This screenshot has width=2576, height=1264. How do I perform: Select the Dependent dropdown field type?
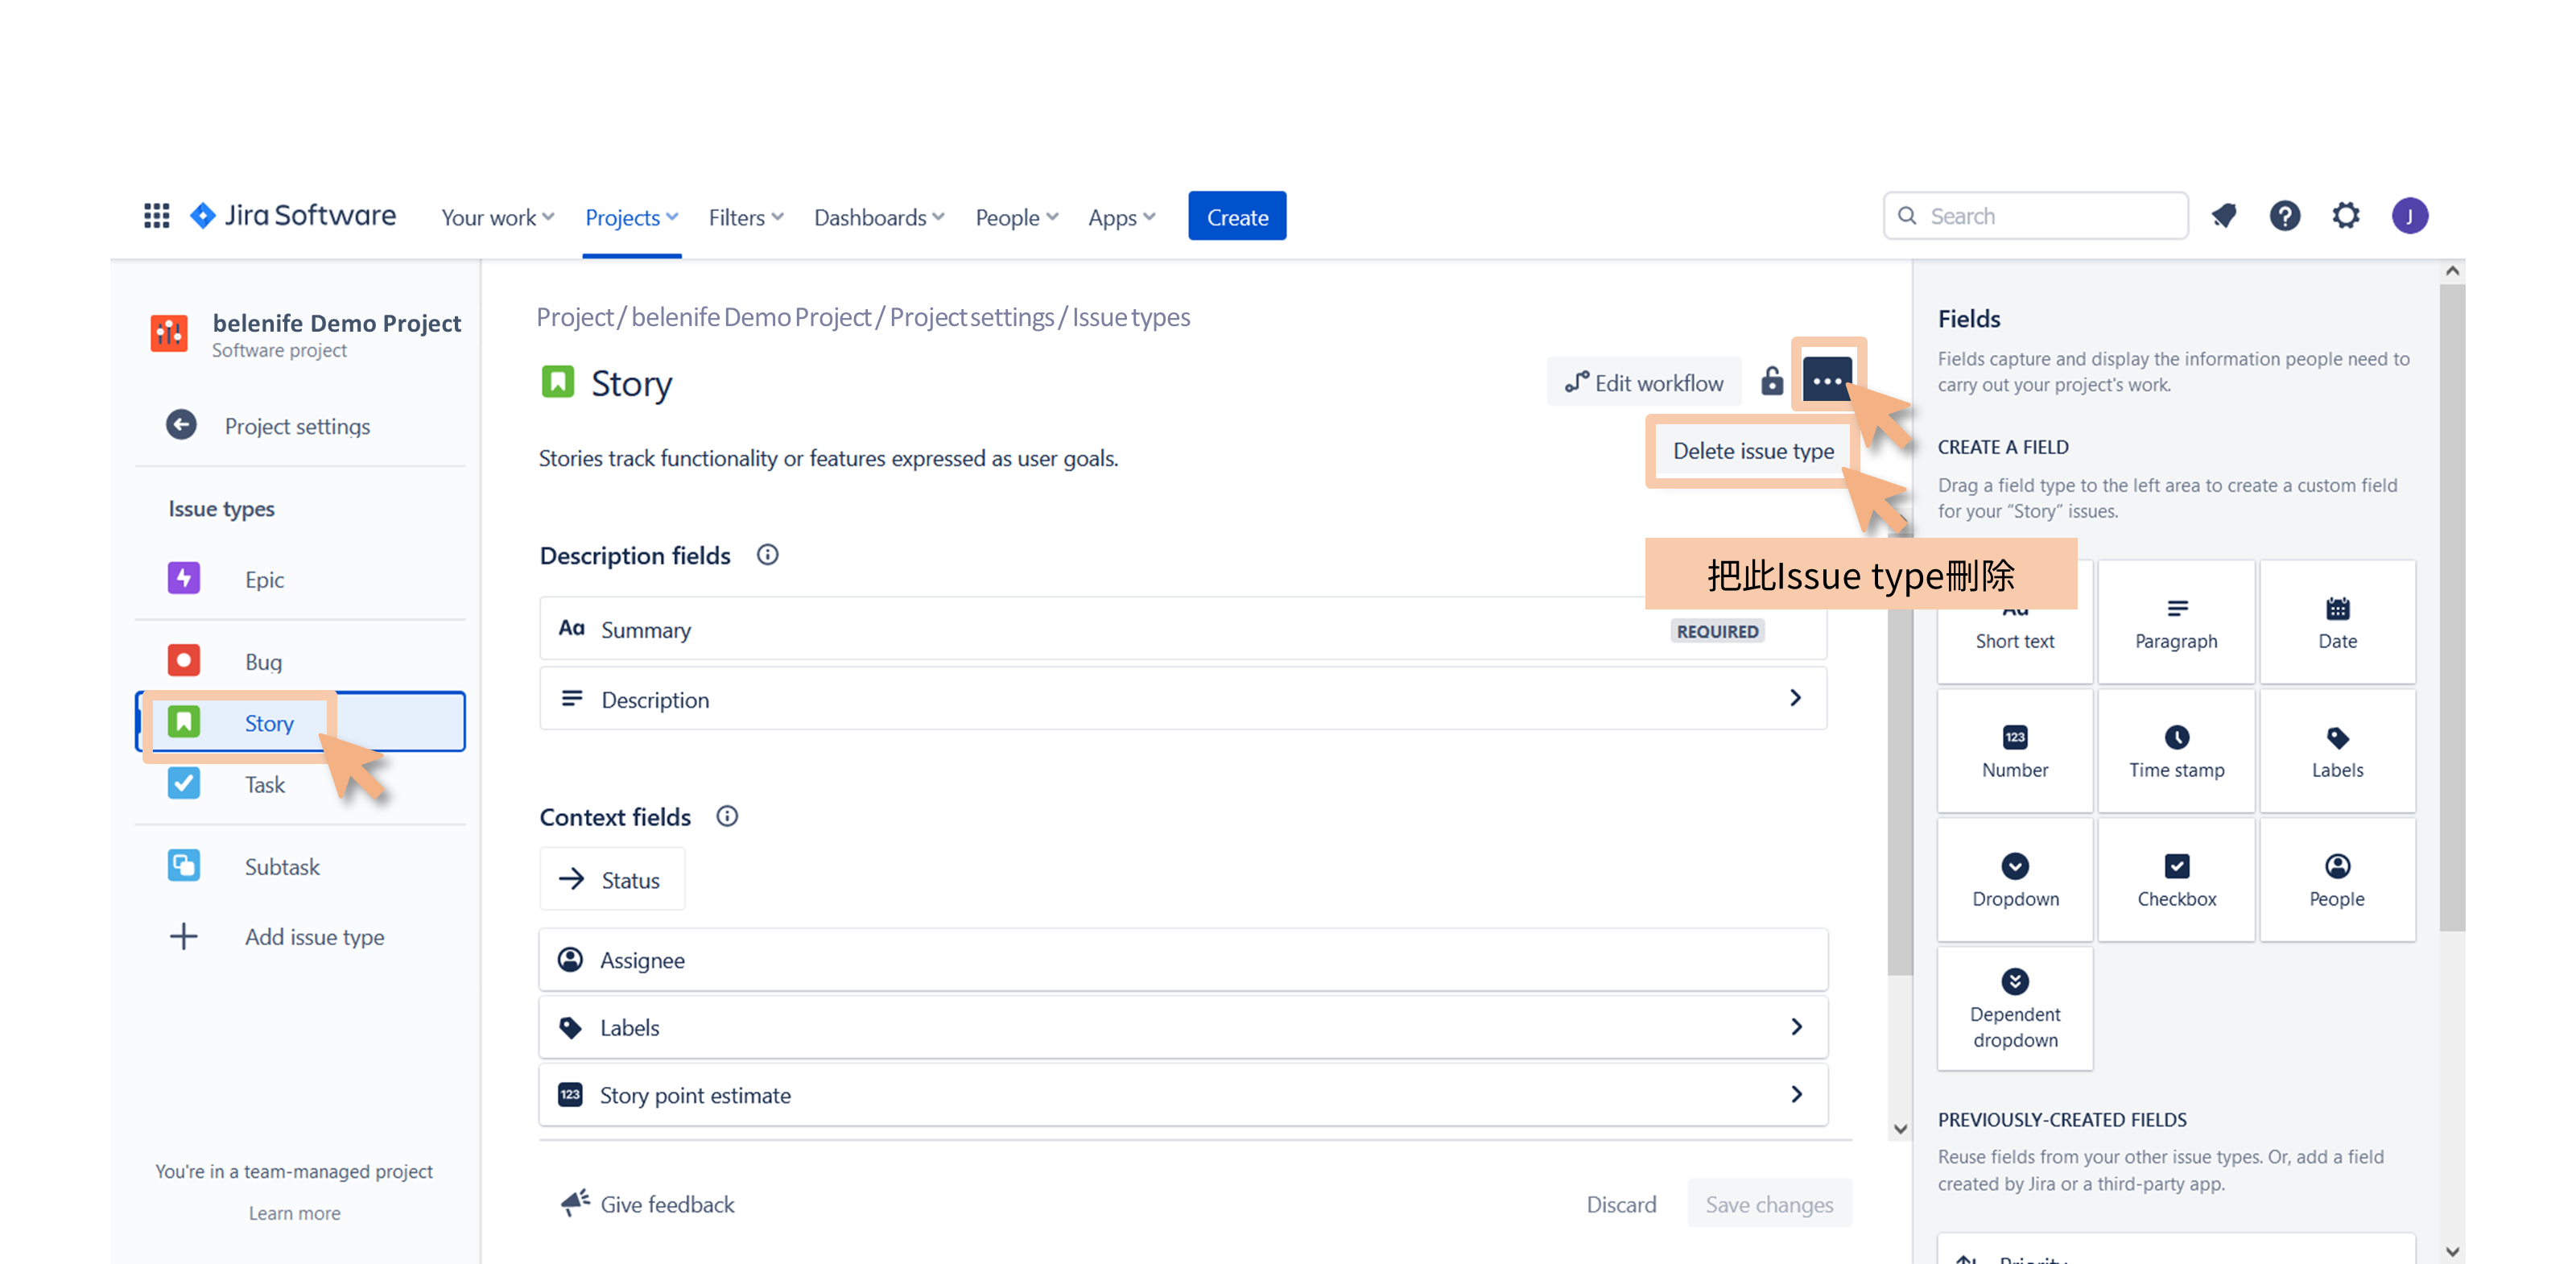pos(2015,1009)
